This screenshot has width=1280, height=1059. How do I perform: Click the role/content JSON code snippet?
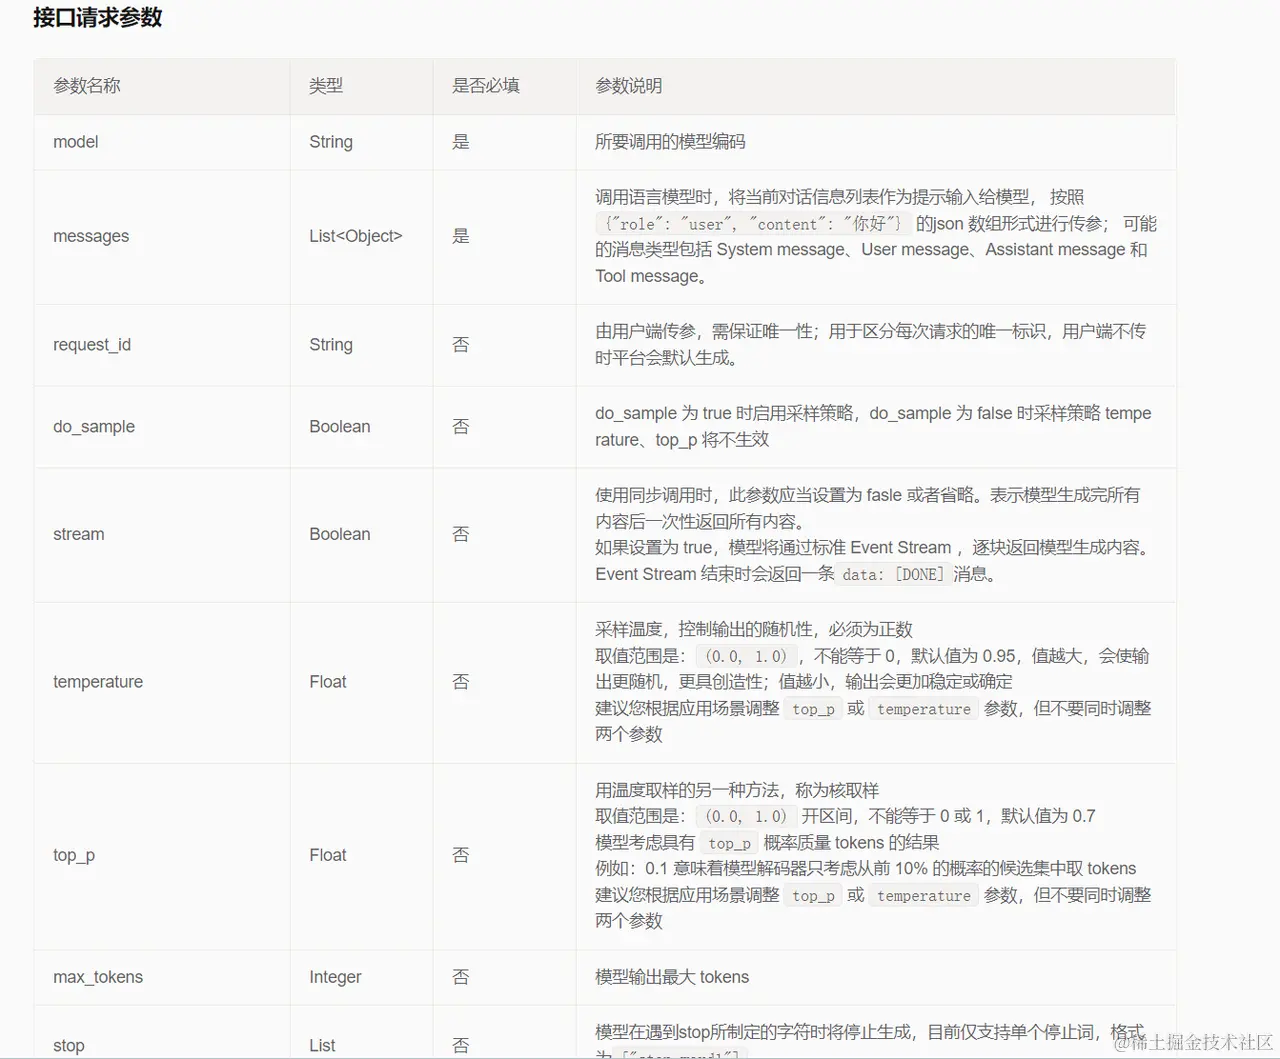click(x=753, y=224)
